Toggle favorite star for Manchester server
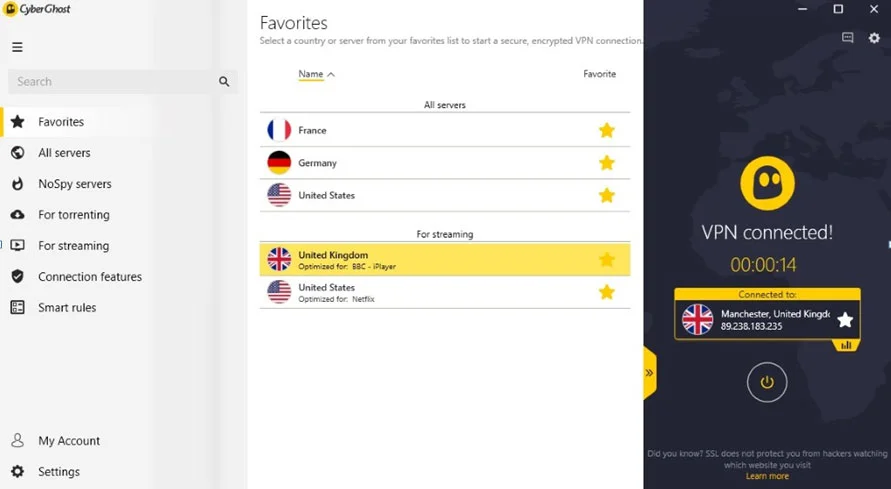Image resolution: width=891 pixels, height=489 pixels. [x=845, y=320]
